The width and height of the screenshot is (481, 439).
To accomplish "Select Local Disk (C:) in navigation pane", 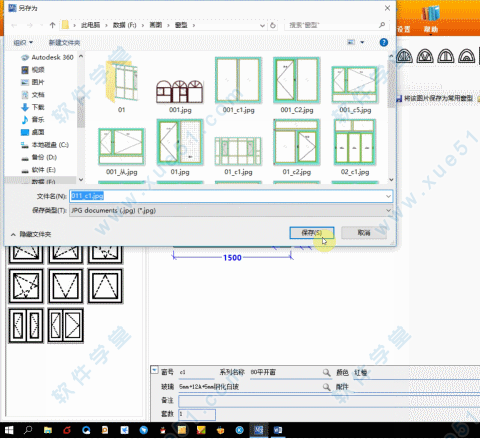I will (x=45, y=145).
